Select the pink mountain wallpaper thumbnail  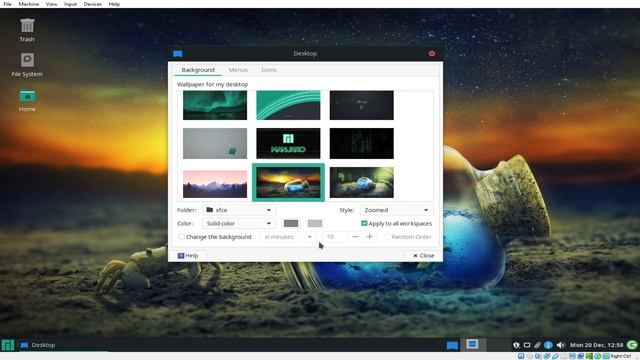pos(215,184)
